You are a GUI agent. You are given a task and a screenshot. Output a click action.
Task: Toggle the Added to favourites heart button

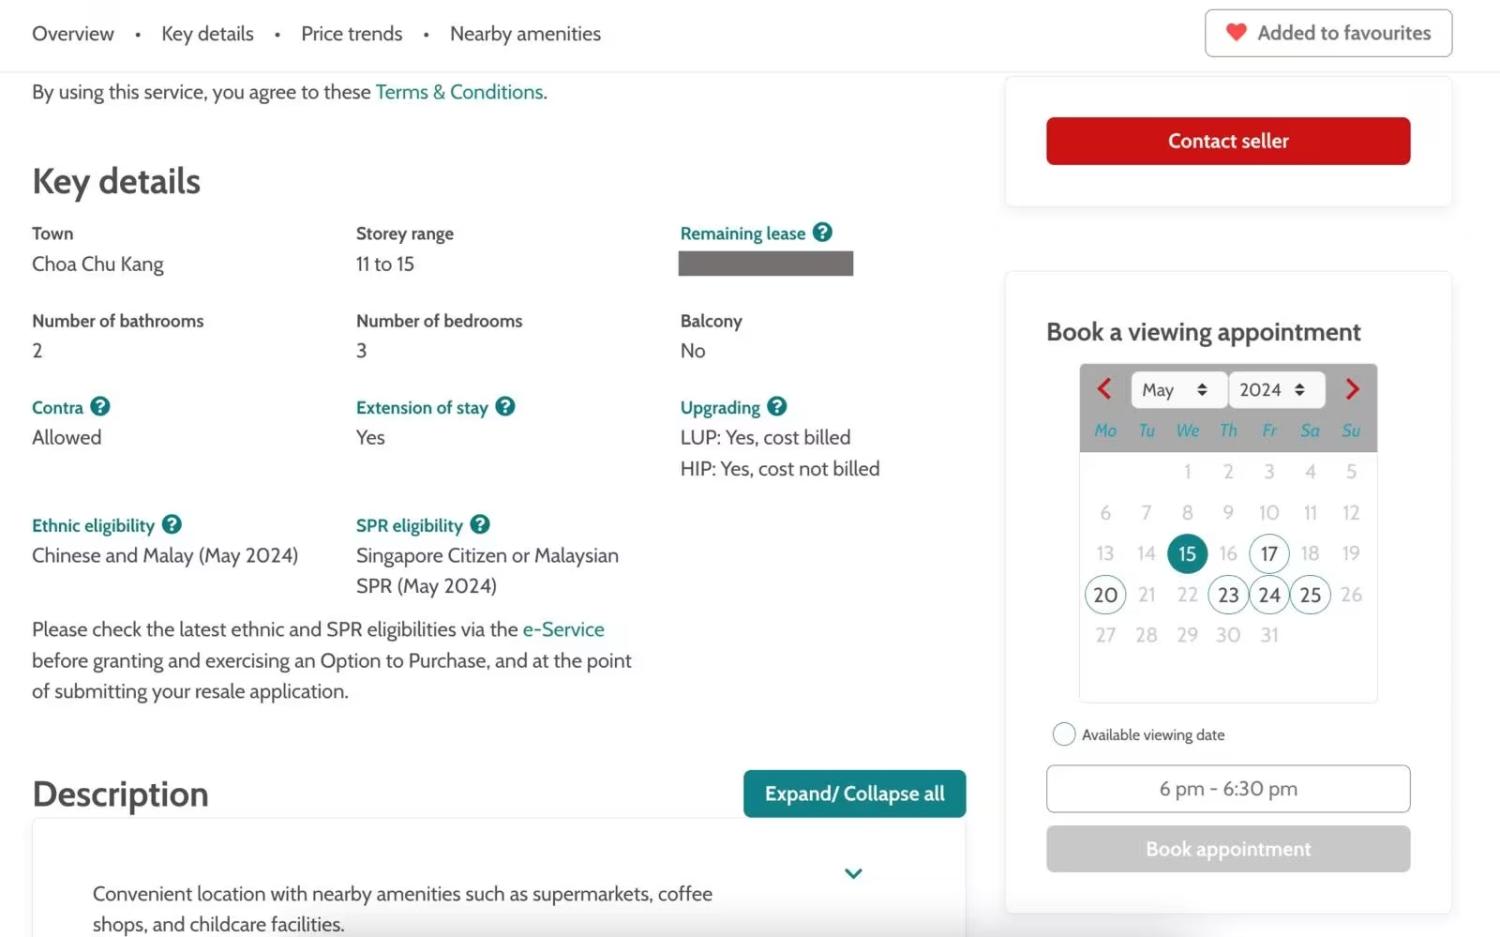(x=1328, y=33)
